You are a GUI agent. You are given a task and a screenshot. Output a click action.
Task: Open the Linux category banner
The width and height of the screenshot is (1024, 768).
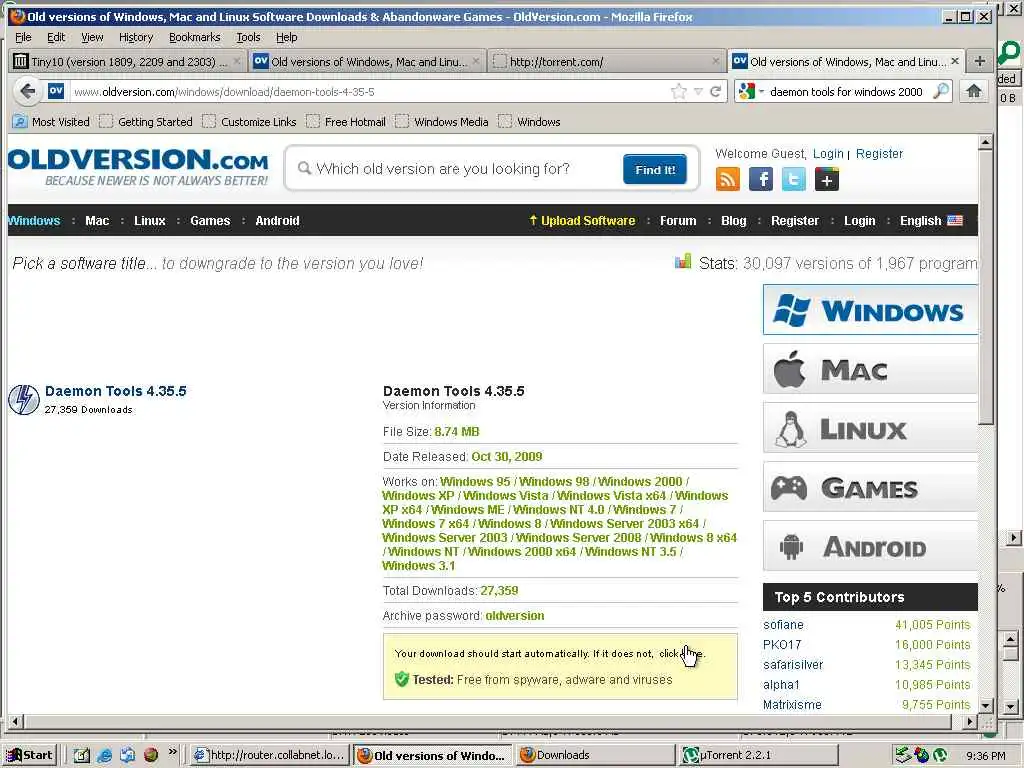point(870,428)
